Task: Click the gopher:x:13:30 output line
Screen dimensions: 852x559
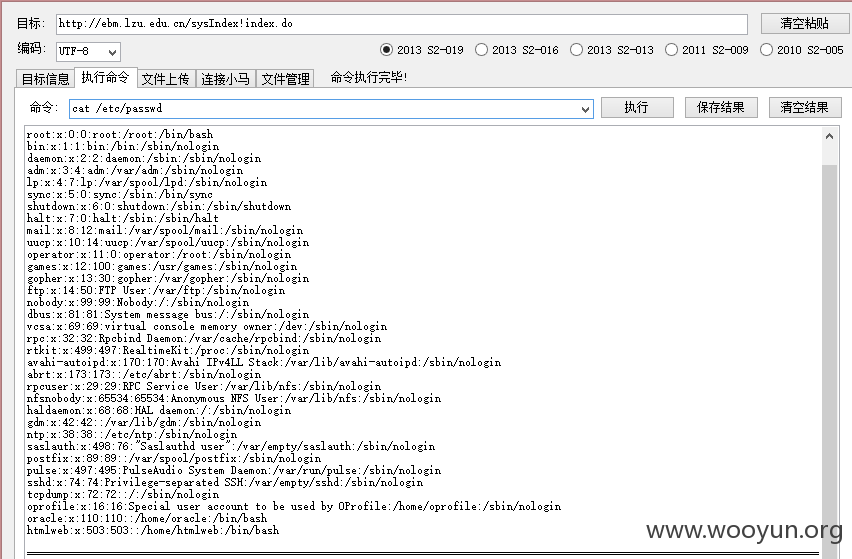Action: tap(168, 278)
